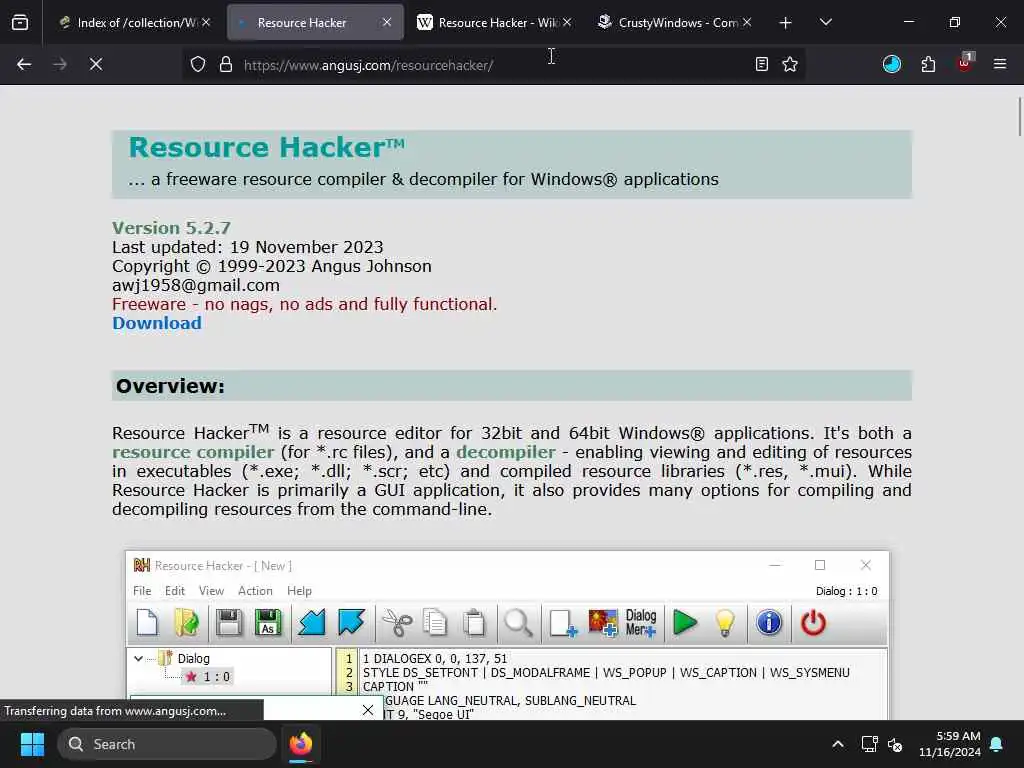Click the decompiler link
Screen dimensions: 1024x768
[505, 452]
